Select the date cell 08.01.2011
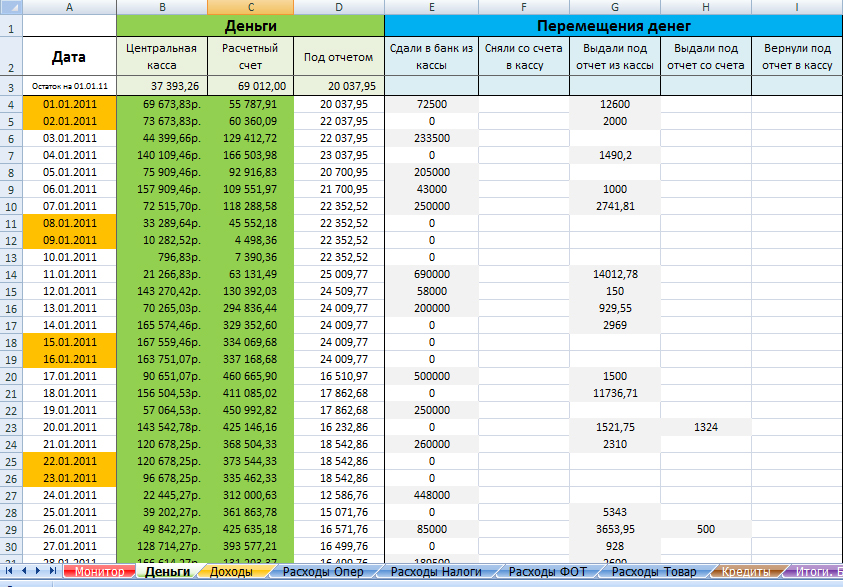 point(69,223)
